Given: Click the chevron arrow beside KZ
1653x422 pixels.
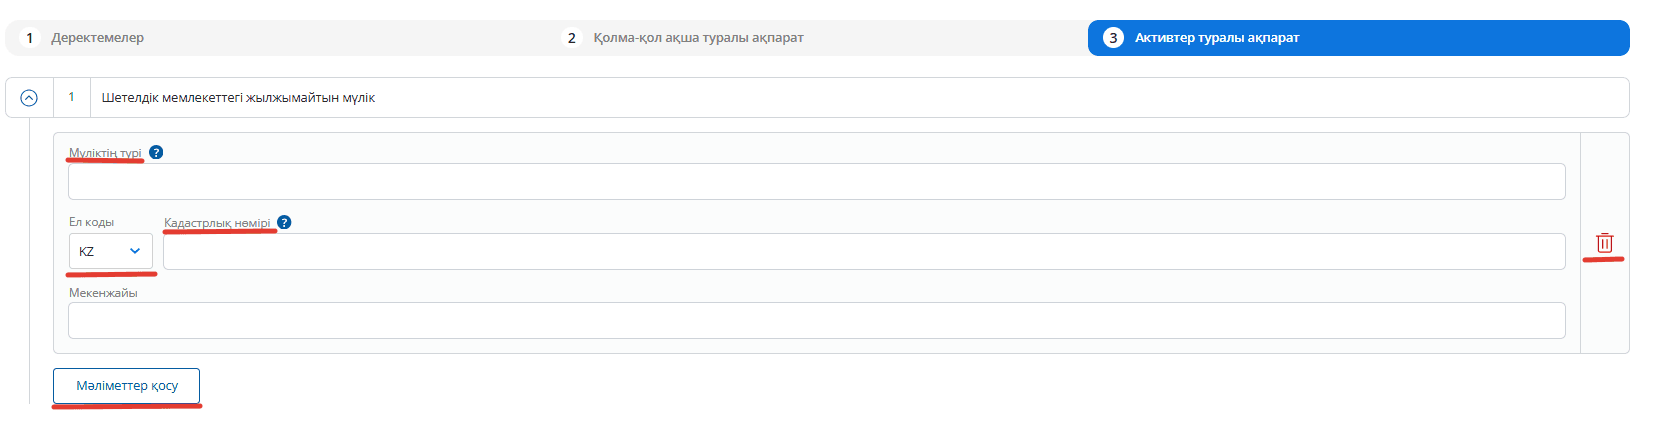Looking at the screenshot, I should pyautogui.click(x=135, y=251).
